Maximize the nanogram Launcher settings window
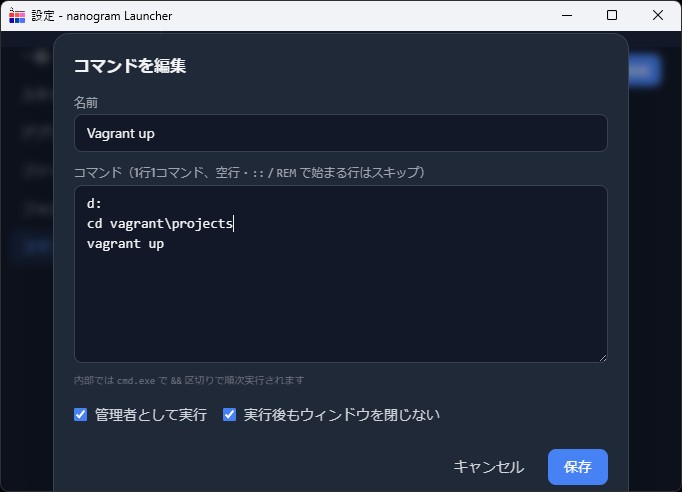The height and width of the screenshot is (492, 682). [x=612, y=15]
